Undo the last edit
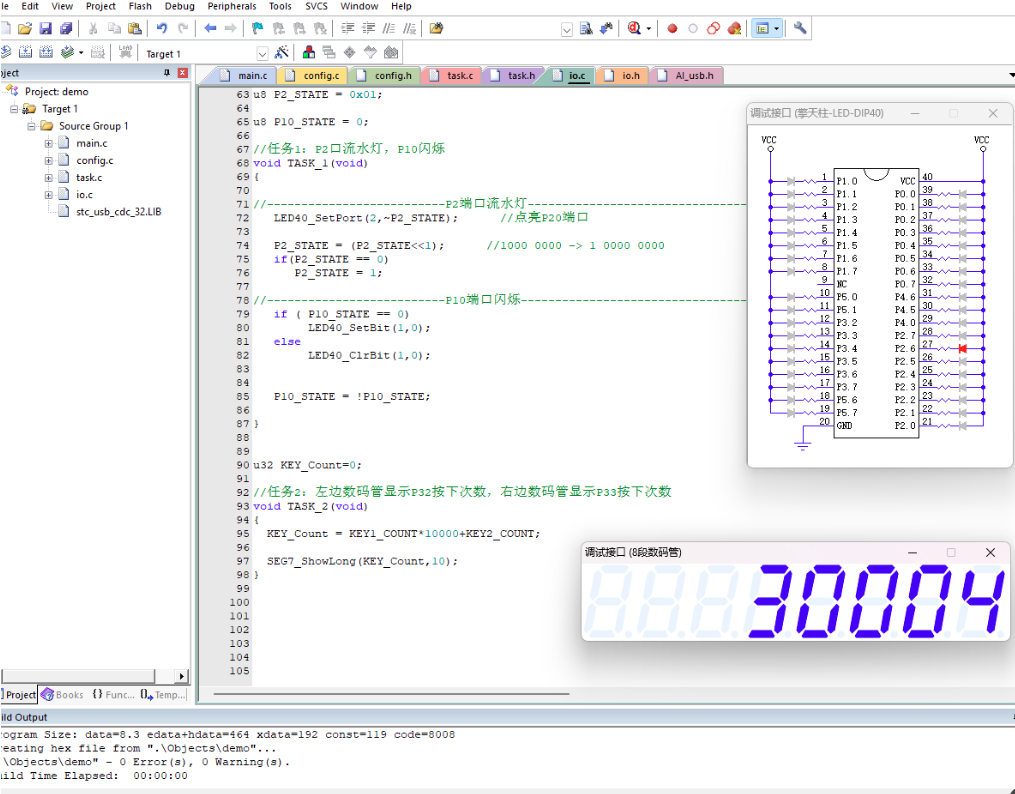1015x794 pixels. tap(162, 28)
